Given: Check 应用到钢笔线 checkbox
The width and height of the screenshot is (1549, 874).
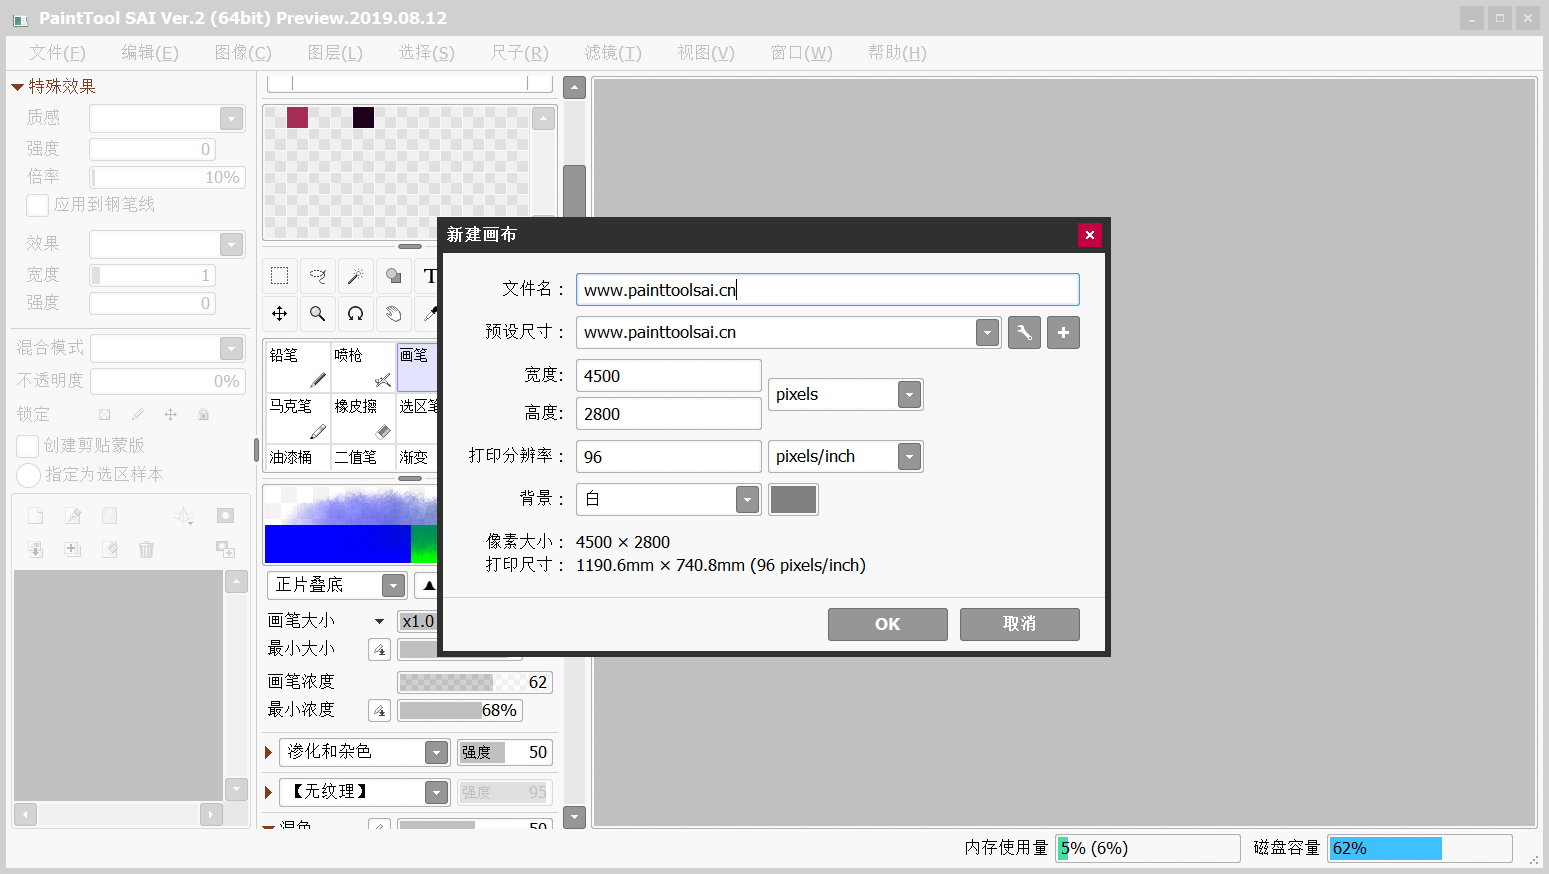Looking at the screenshot, I should pos(38,205).
